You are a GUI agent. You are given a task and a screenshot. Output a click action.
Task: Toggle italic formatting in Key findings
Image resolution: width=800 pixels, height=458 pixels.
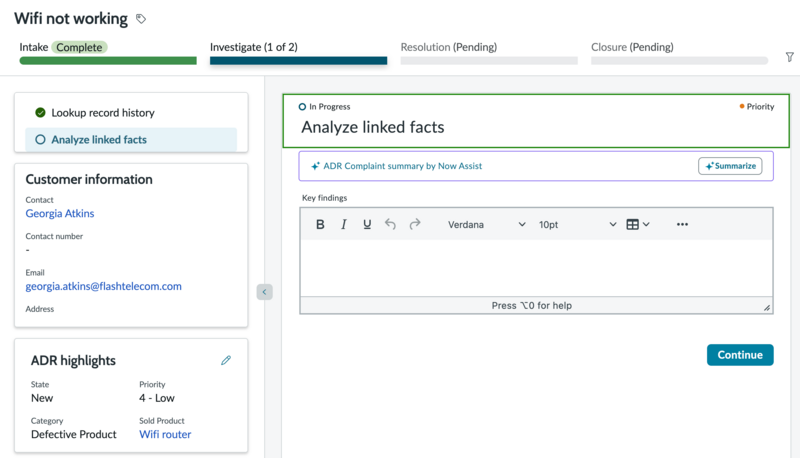343,224
